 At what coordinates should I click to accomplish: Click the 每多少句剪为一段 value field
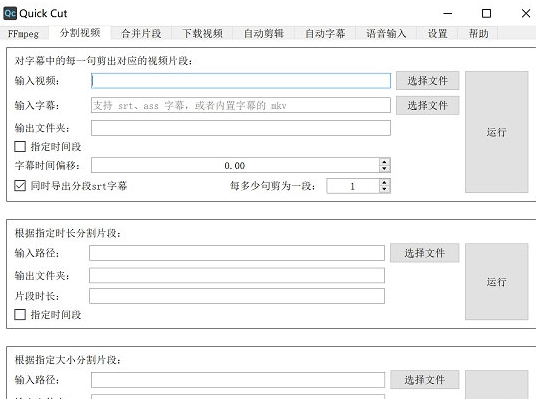coord(353,186)
